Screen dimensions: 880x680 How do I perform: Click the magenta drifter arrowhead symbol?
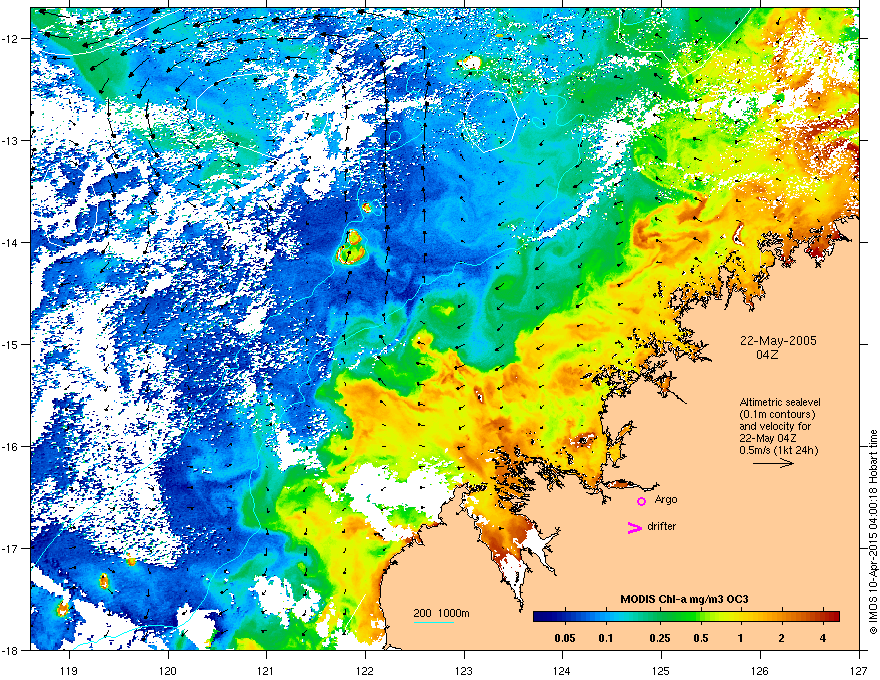(x=635, y=527)
